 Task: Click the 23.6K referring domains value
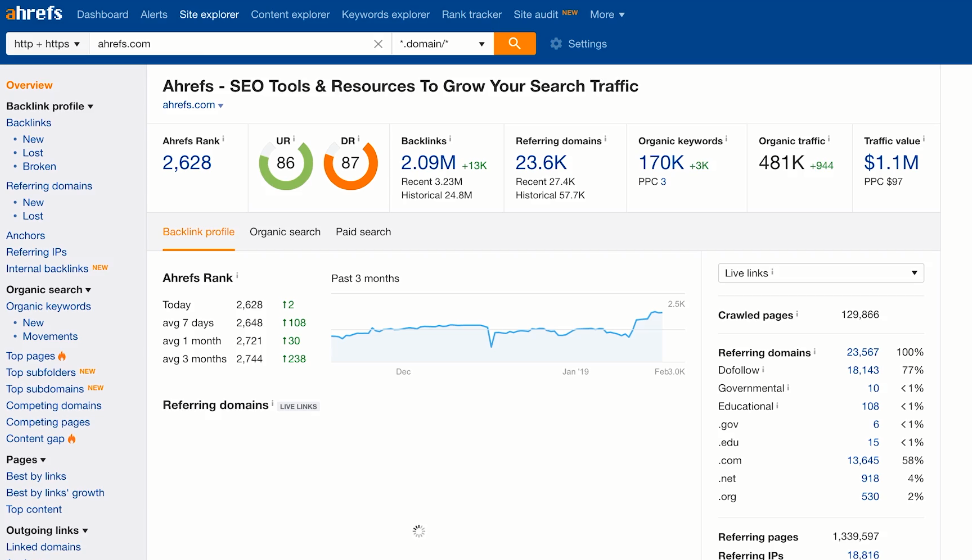(541, 162)
